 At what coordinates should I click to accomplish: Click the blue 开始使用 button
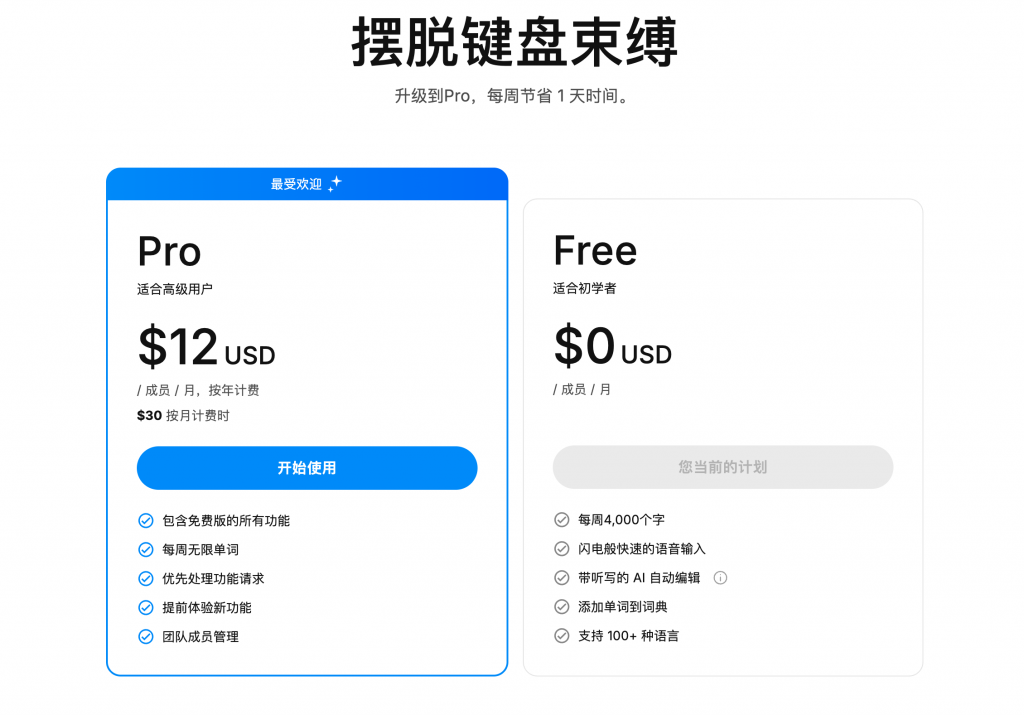click(x=307, y=468)
